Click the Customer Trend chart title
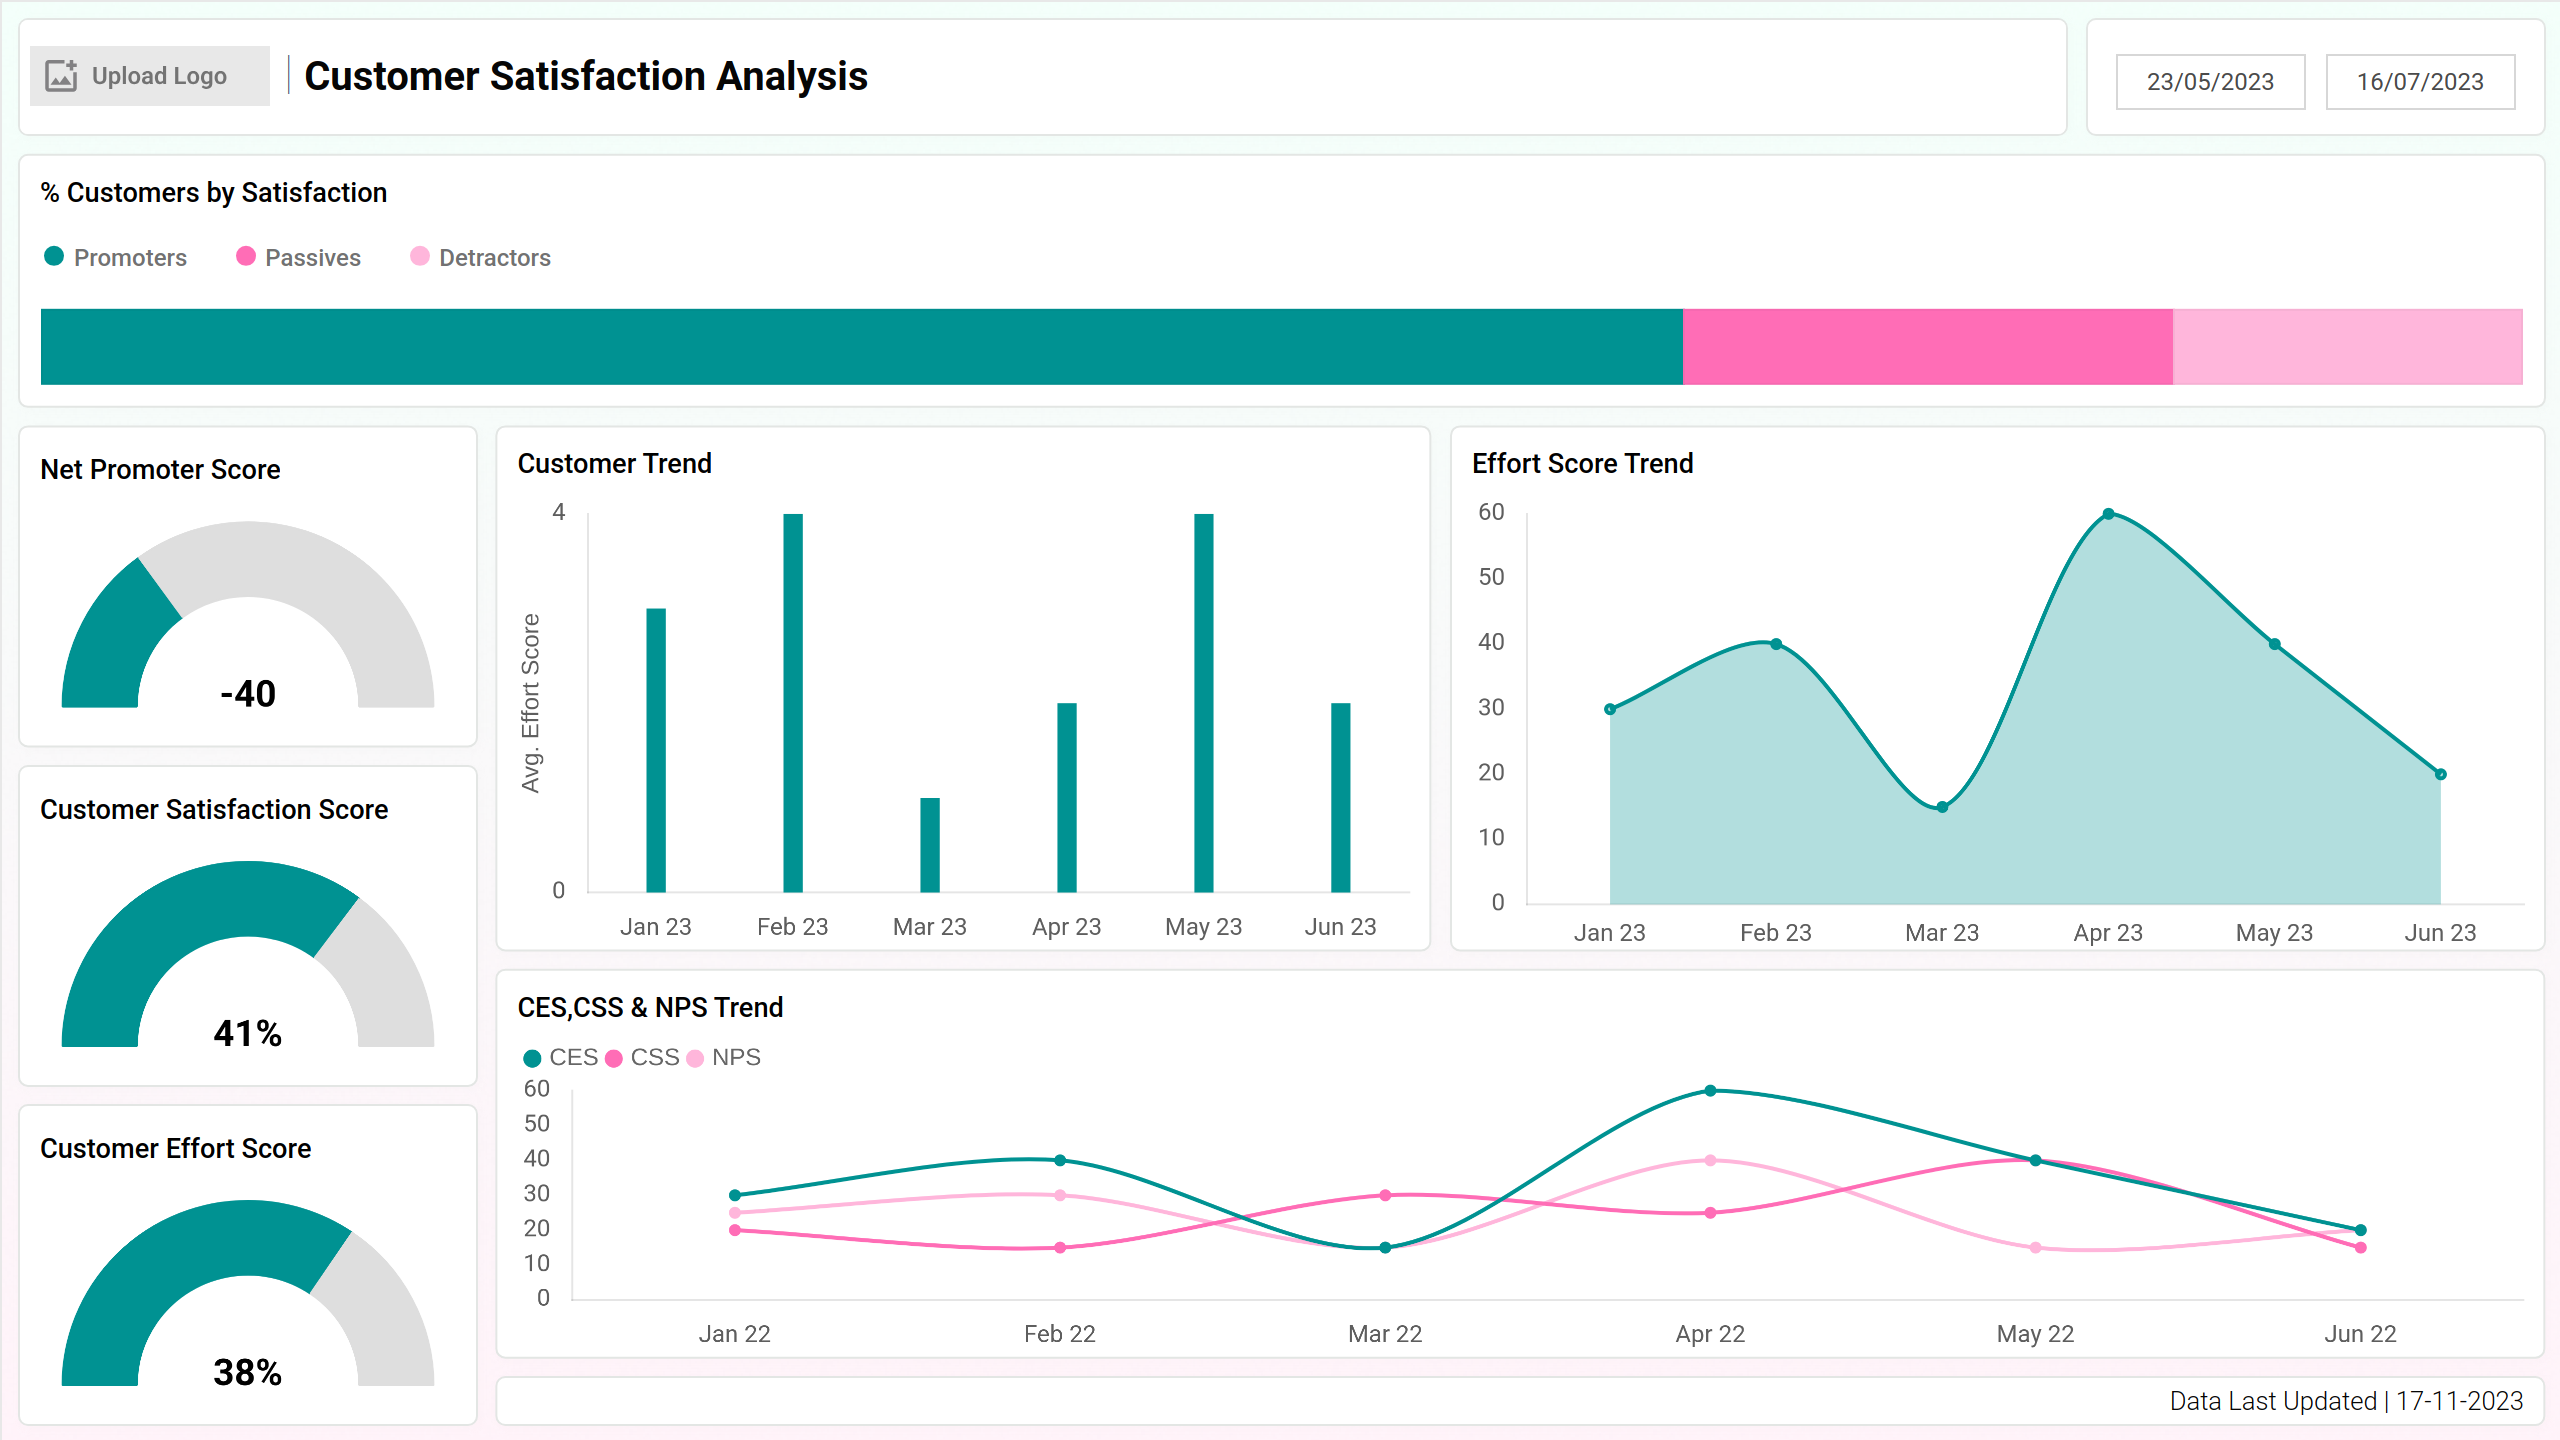2560x1440 pixels. click(615, 463)
